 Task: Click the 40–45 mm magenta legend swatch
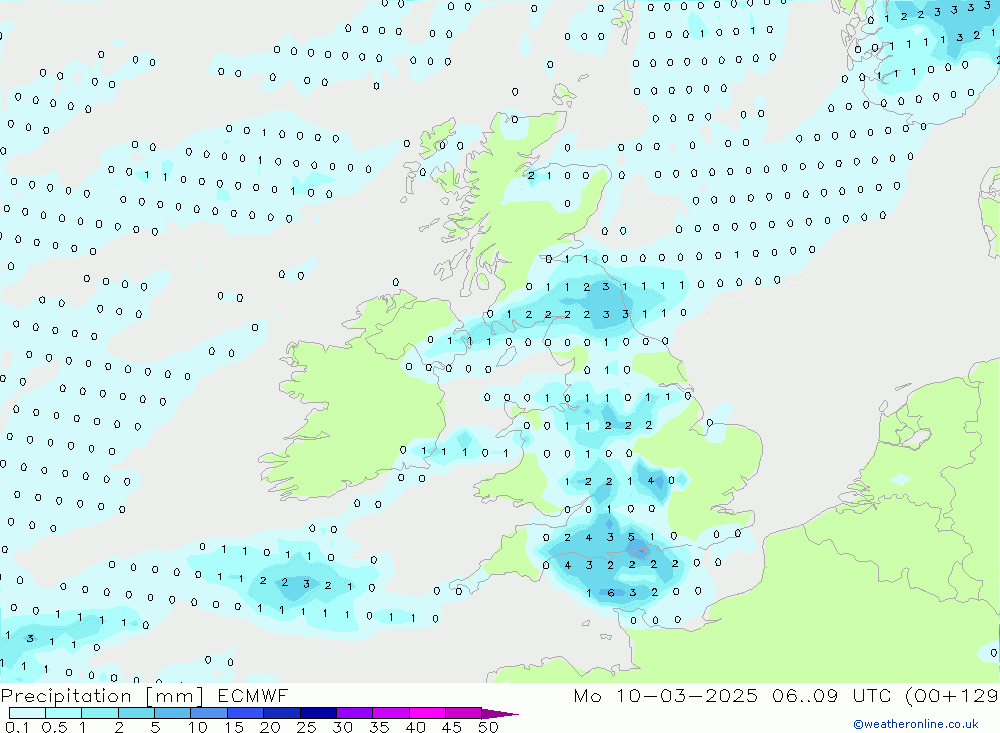(x=427, y=713)
